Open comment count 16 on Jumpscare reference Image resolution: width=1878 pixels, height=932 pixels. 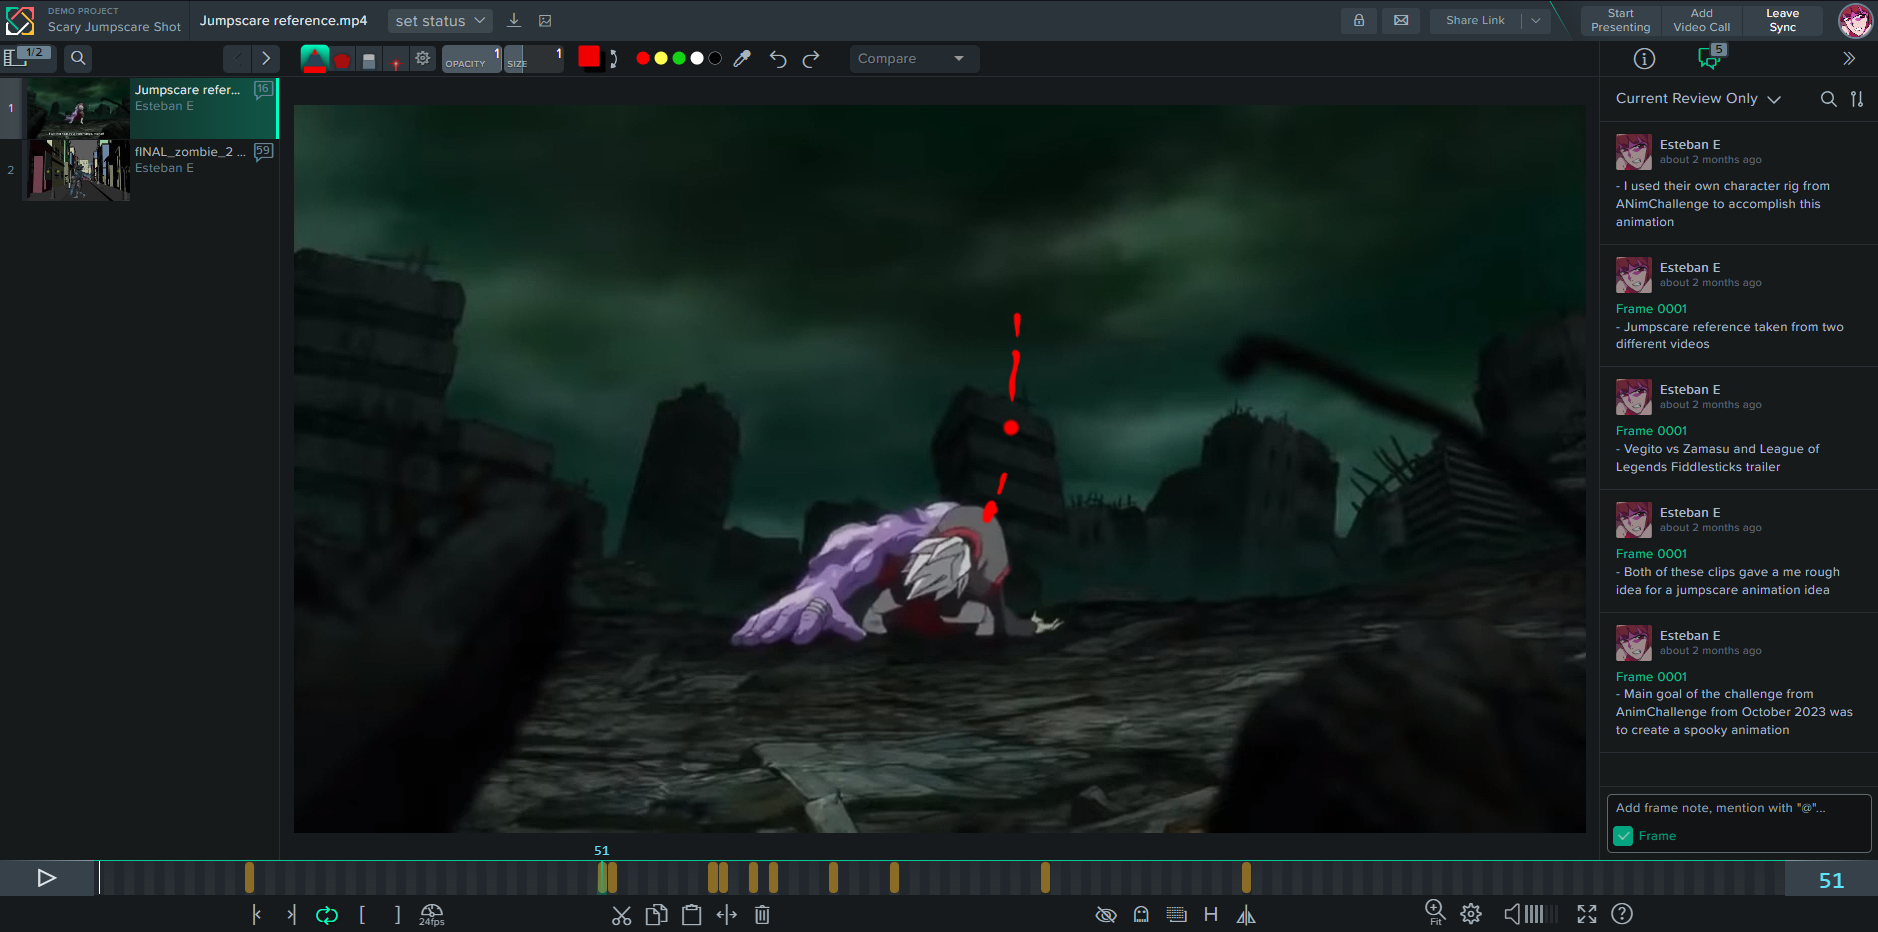pyautogui.click(x=263, y=90)
